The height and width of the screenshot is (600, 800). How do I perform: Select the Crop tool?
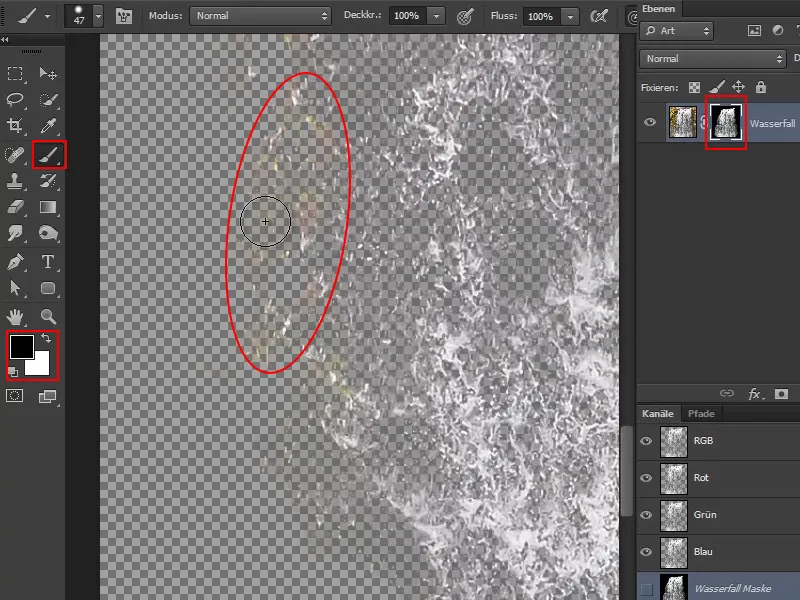click(15, 126)
